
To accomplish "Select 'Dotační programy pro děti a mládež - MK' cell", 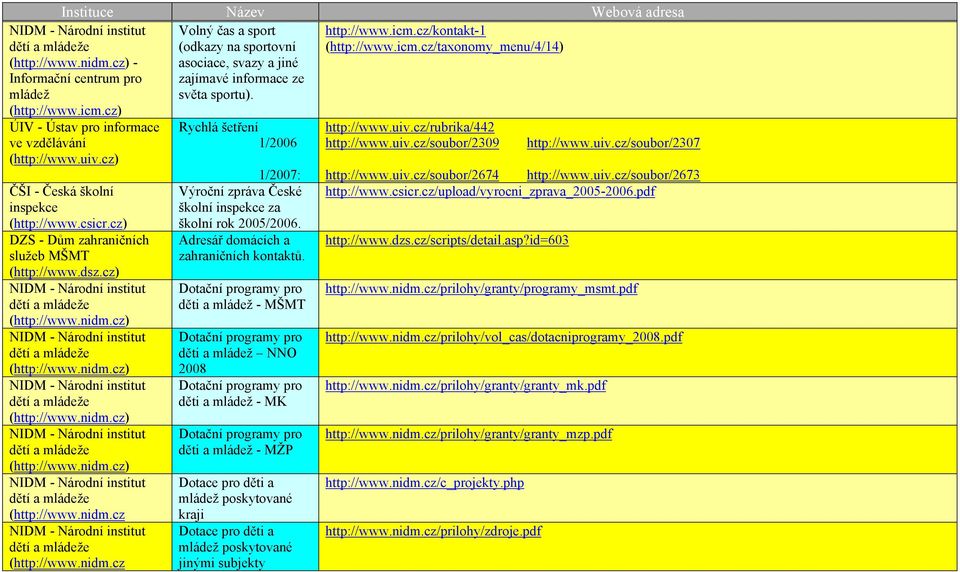I will (x=245, y=401).
